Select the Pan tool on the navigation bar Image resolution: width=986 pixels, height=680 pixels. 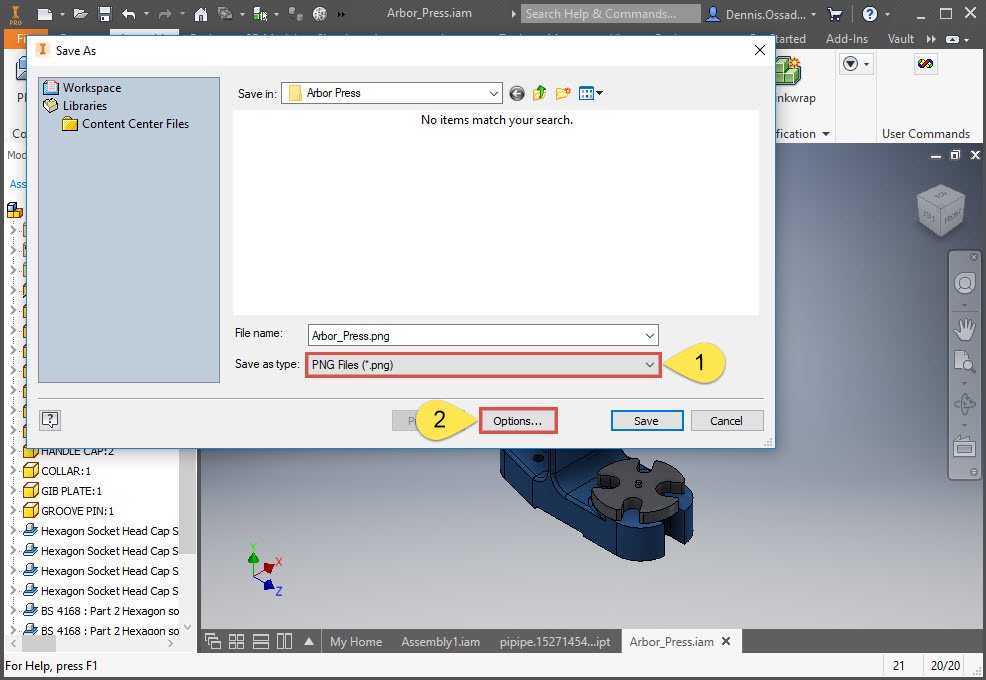click(x=964, y=329)
